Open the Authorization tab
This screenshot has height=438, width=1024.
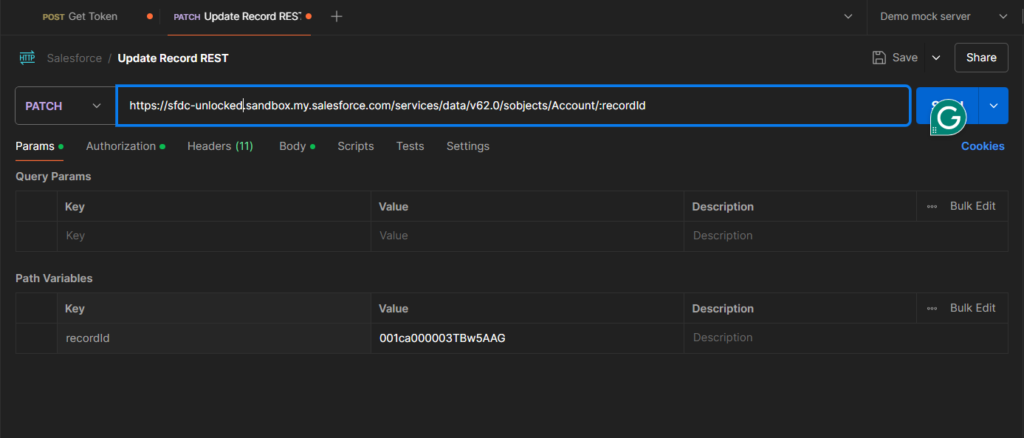125,146
